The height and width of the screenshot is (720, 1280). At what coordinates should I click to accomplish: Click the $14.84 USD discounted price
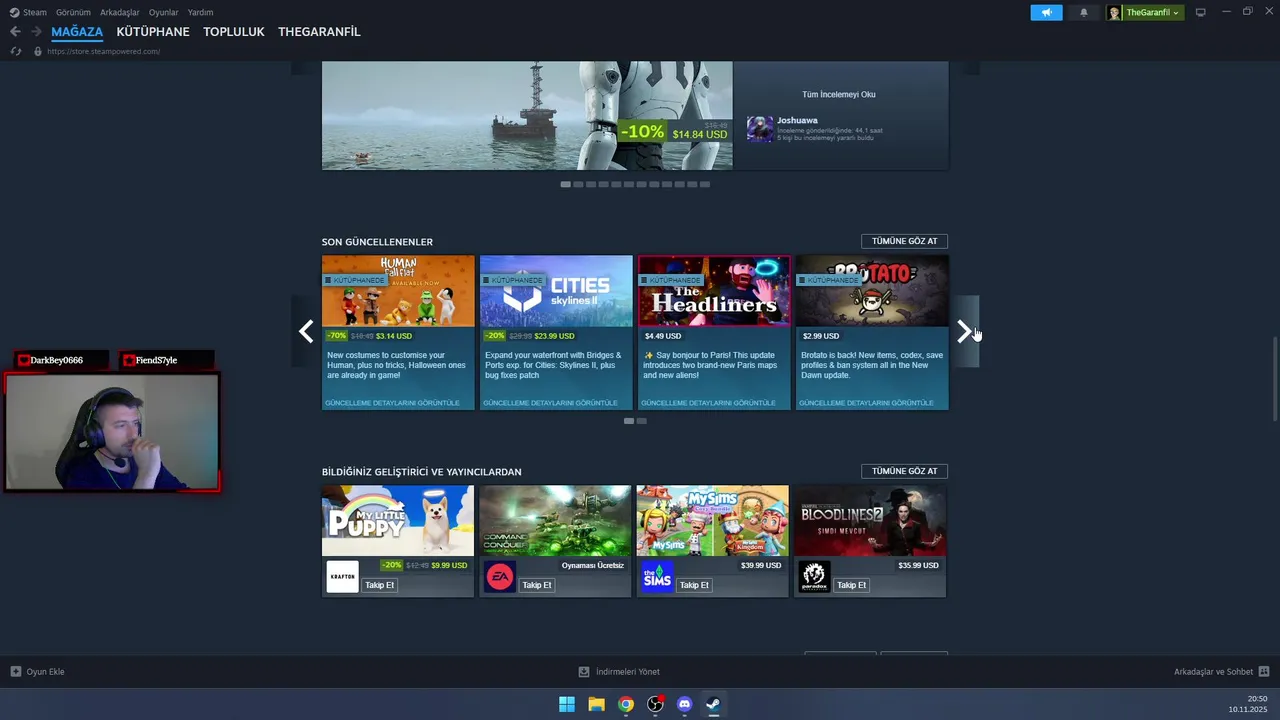point(700,134)
